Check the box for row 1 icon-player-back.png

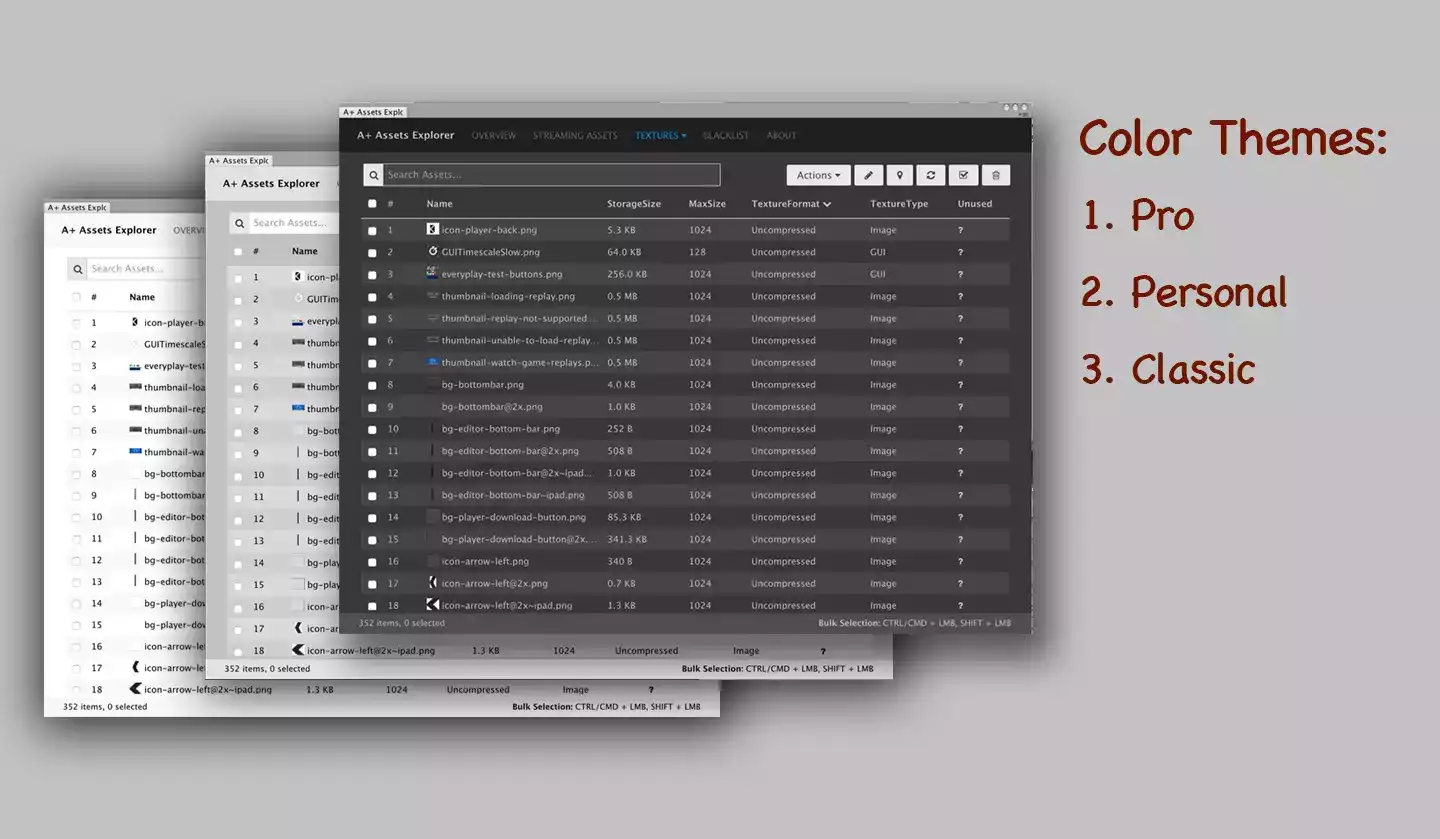(x=372, y=231)
